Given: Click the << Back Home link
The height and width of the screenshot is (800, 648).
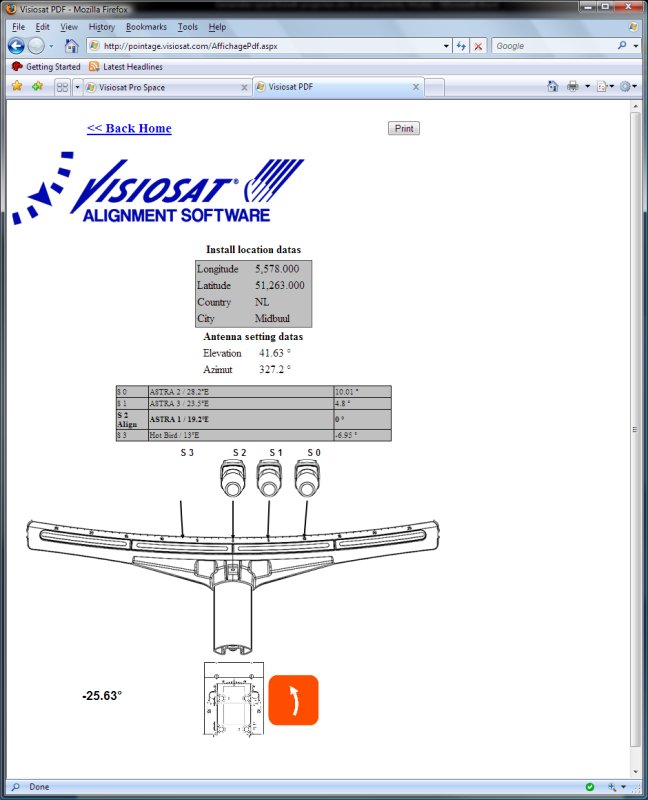Looking at the screenshot, I should (x=129, y=128).
